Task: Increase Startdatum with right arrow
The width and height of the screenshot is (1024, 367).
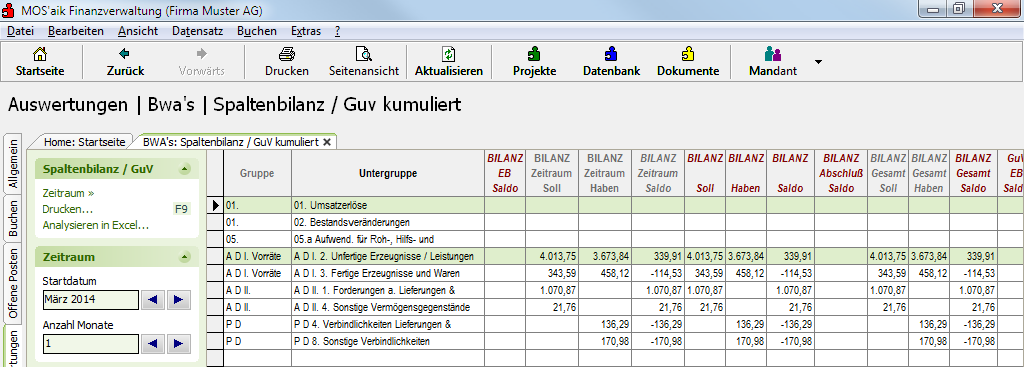Action: [178, 300]
